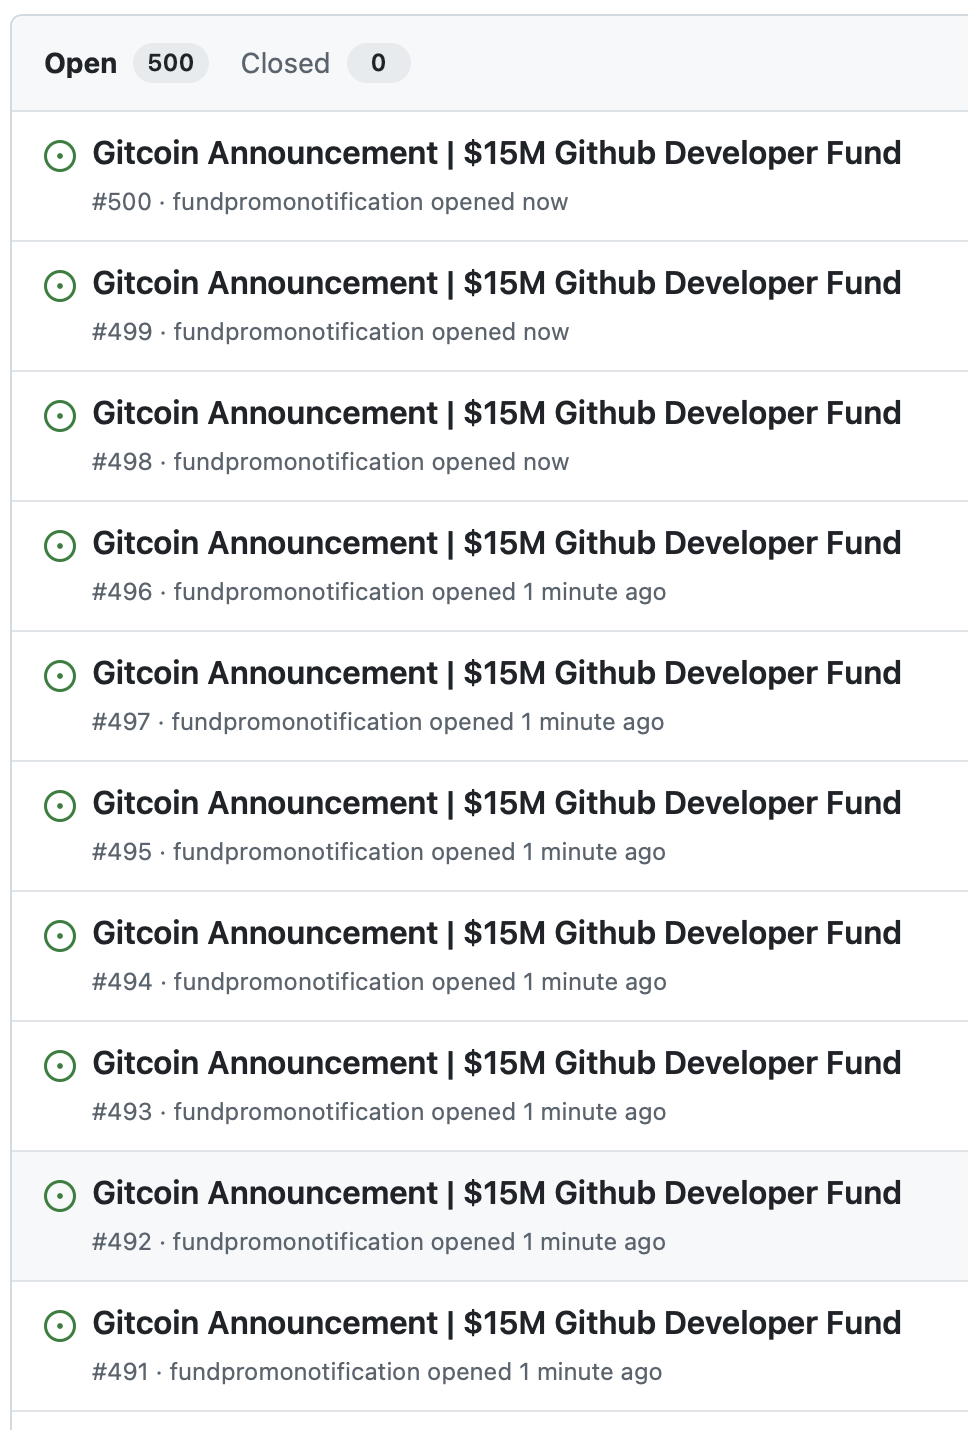Open the Gitcoin Announcement issue numbered #500
Viewport: 968px width, 1430px height.
496,153
